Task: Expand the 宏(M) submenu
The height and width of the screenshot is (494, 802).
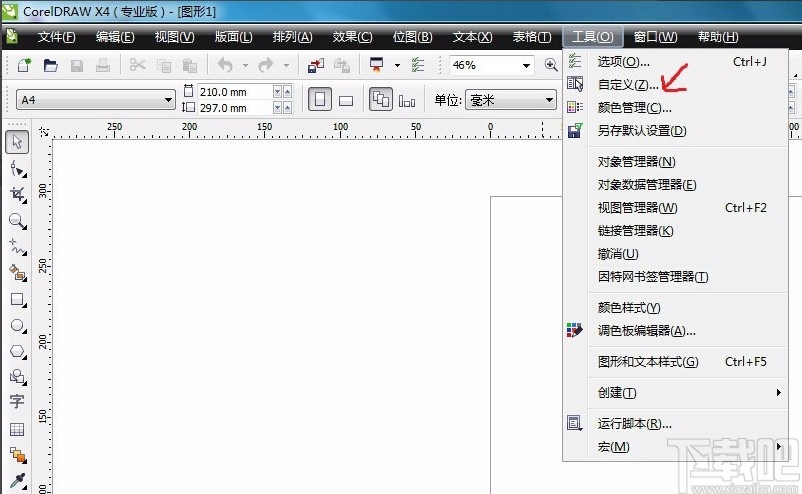Action: 687,446
